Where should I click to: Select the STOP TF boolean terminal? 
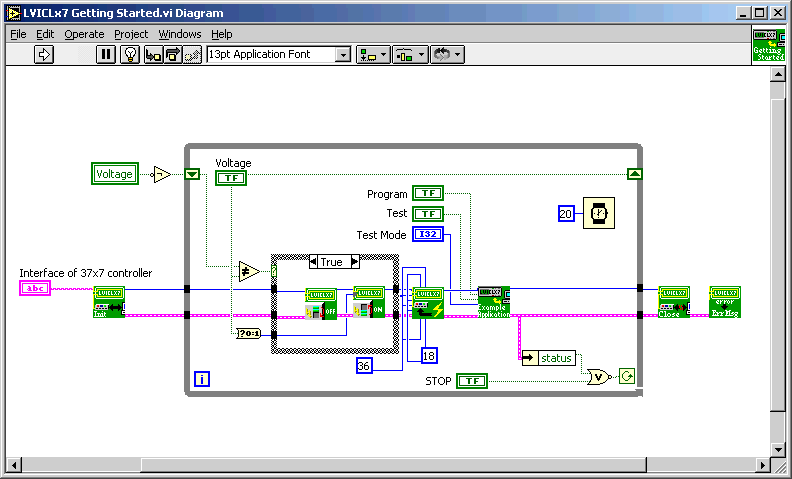[x=472, y=381]
